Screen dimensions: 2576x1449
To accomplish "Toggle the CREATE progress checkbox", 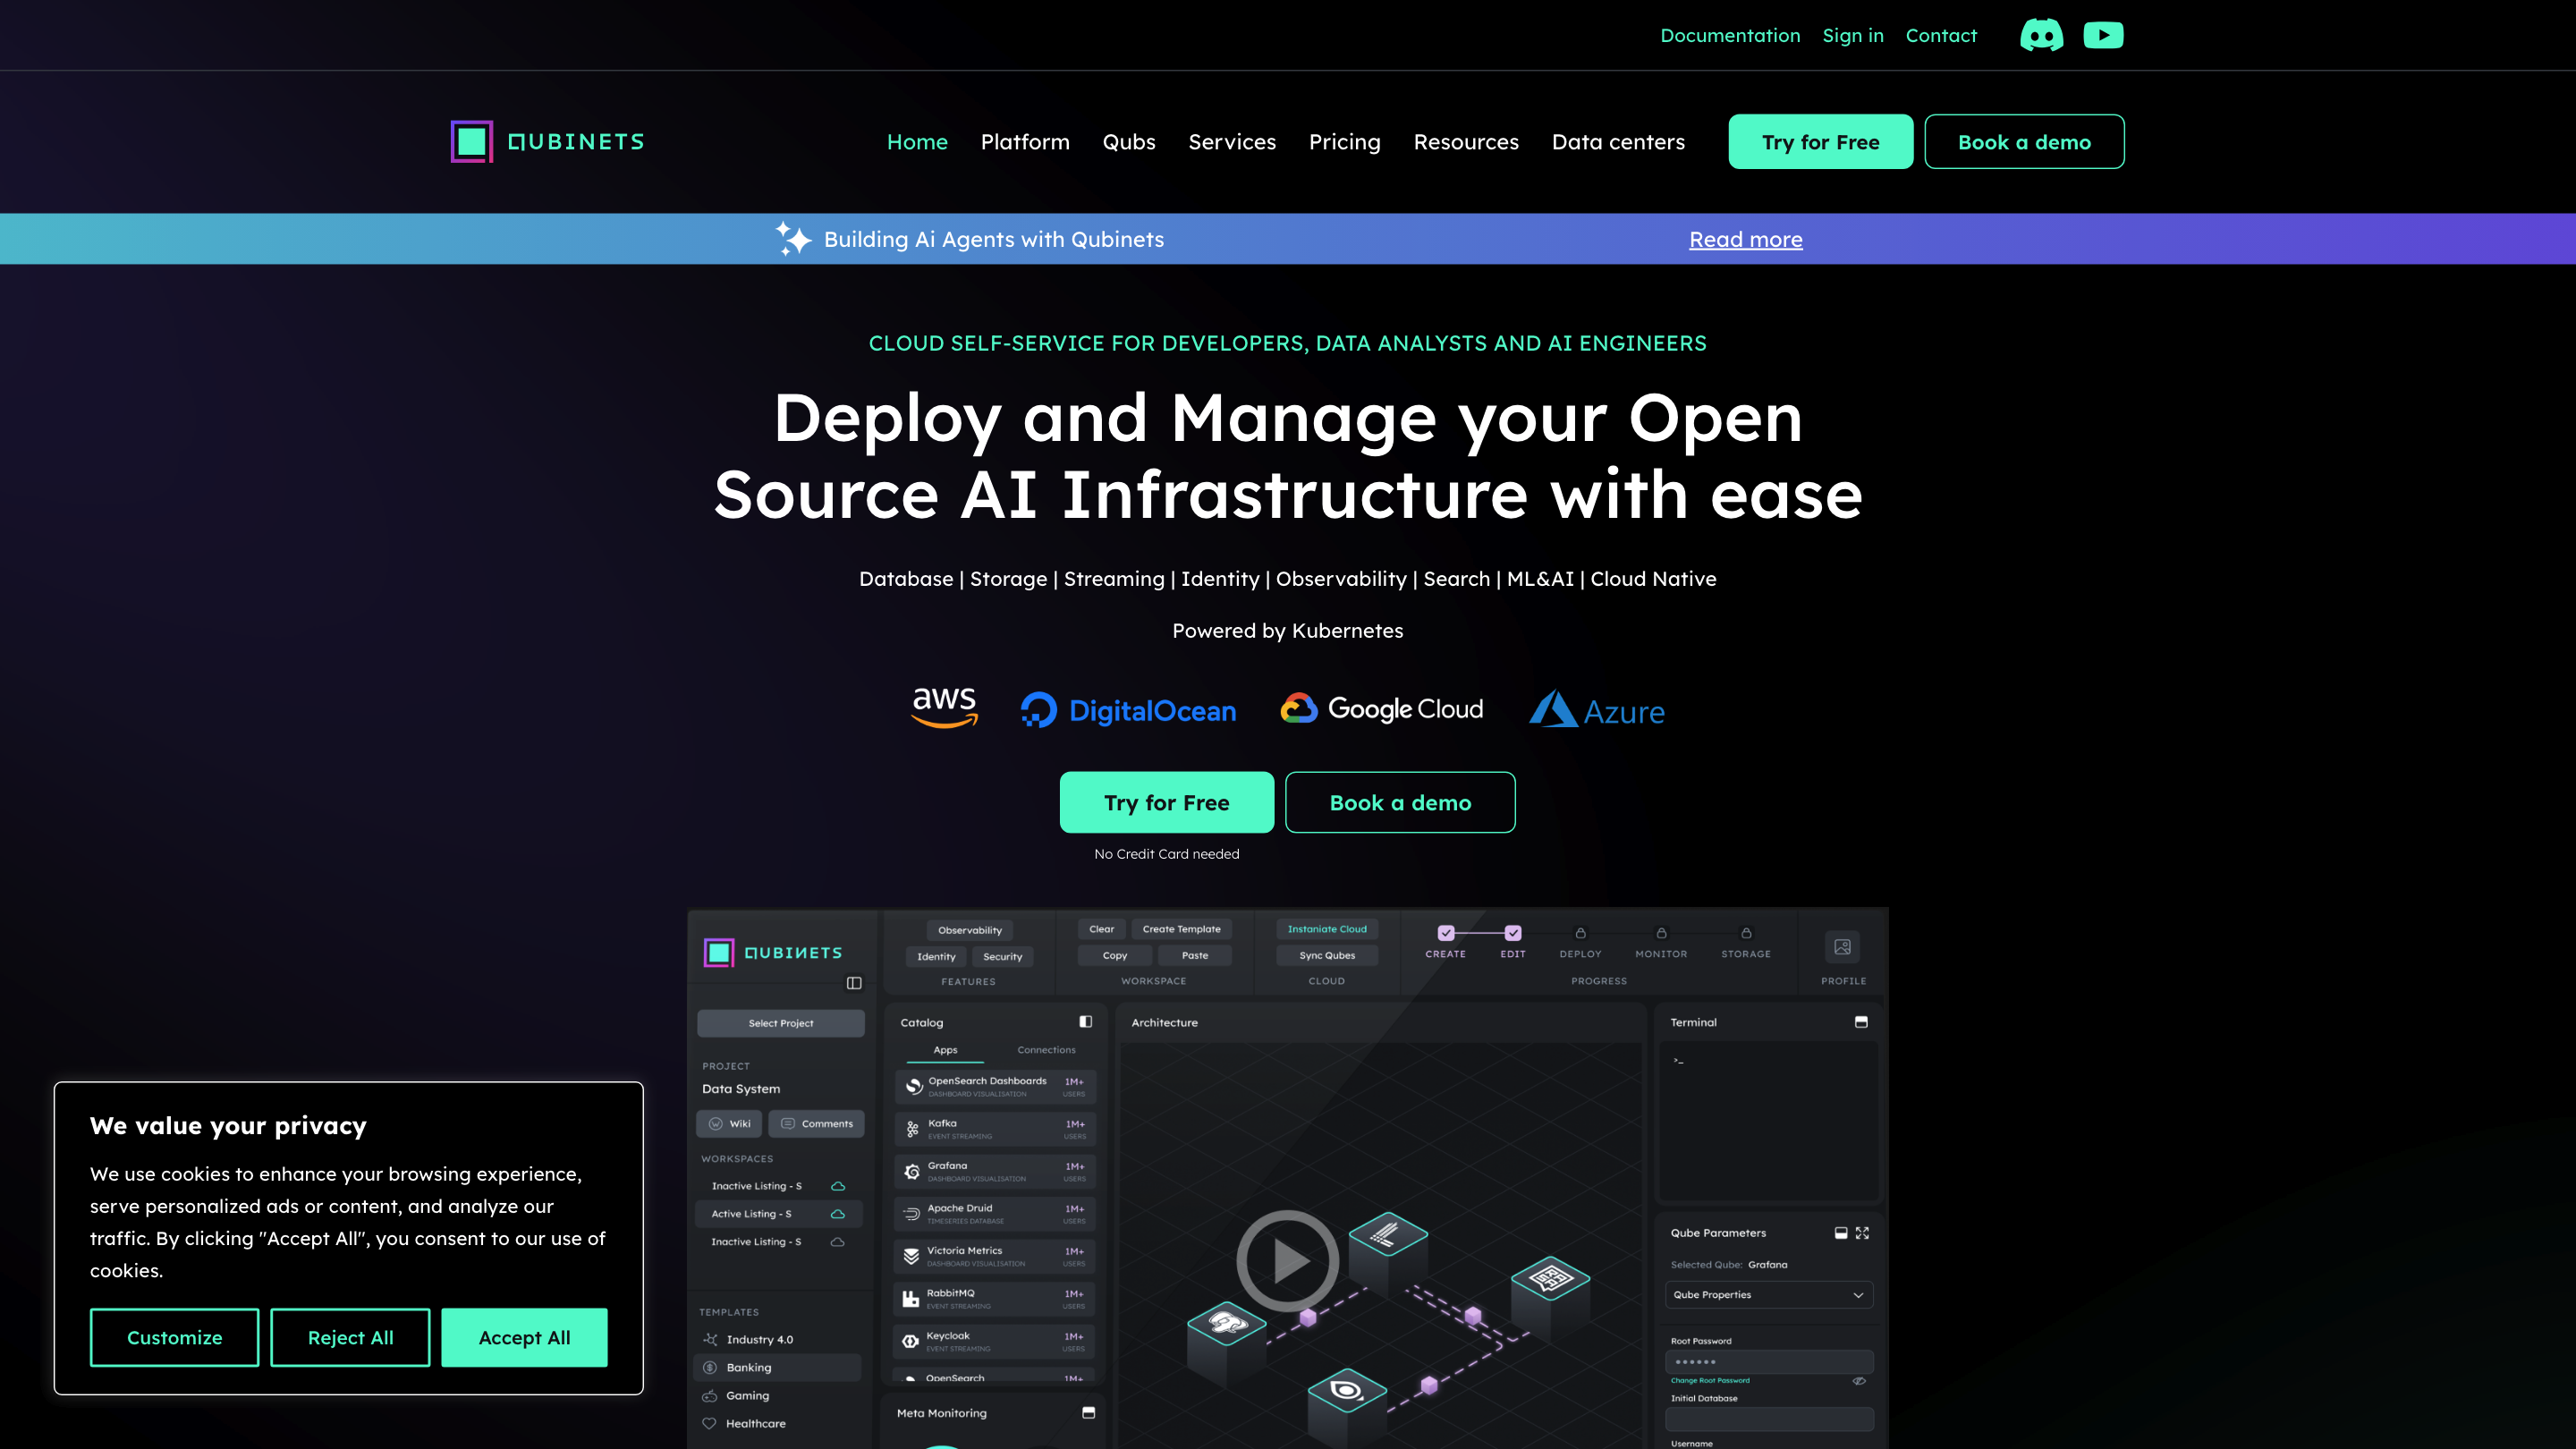I will 1445,933.
